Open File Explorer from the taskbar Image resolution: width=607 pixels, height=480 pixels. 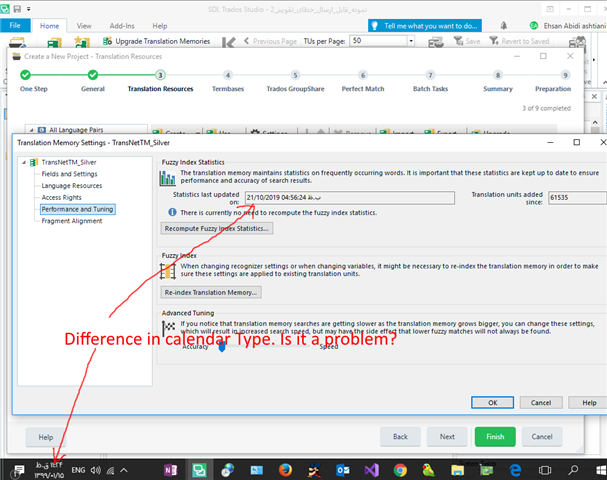coord(457,470)
